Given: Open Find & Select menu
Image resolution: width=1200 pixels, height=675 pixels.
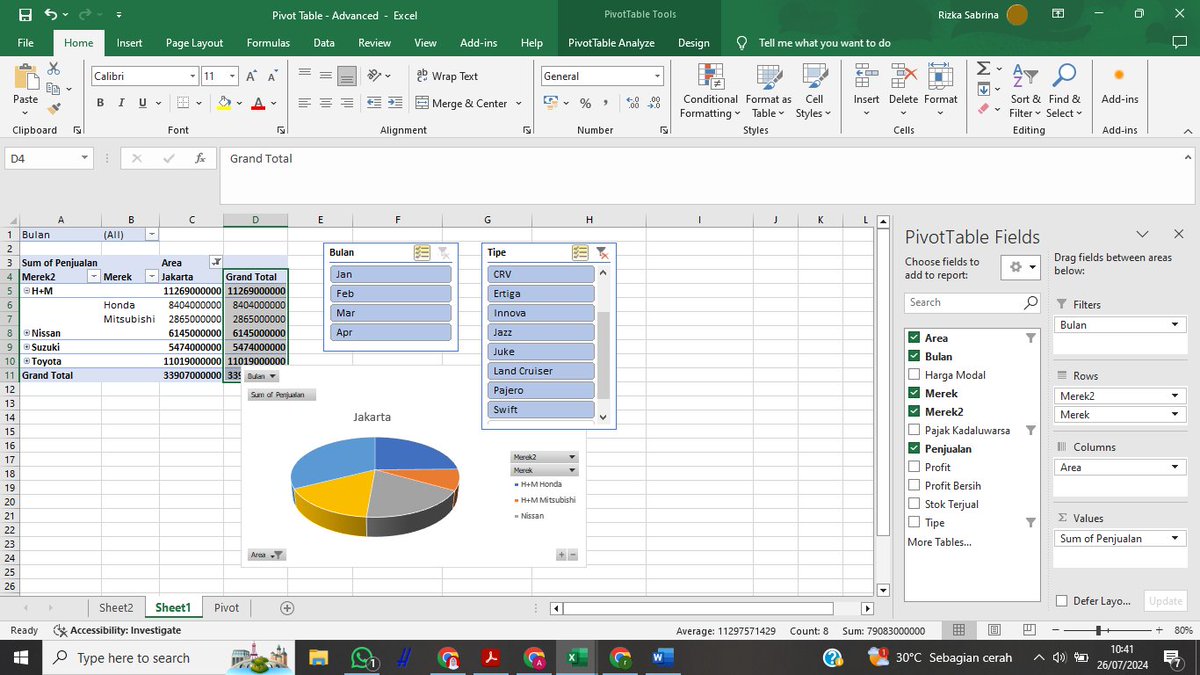Looking at the screenshot, I should (x=1064, y=91).
